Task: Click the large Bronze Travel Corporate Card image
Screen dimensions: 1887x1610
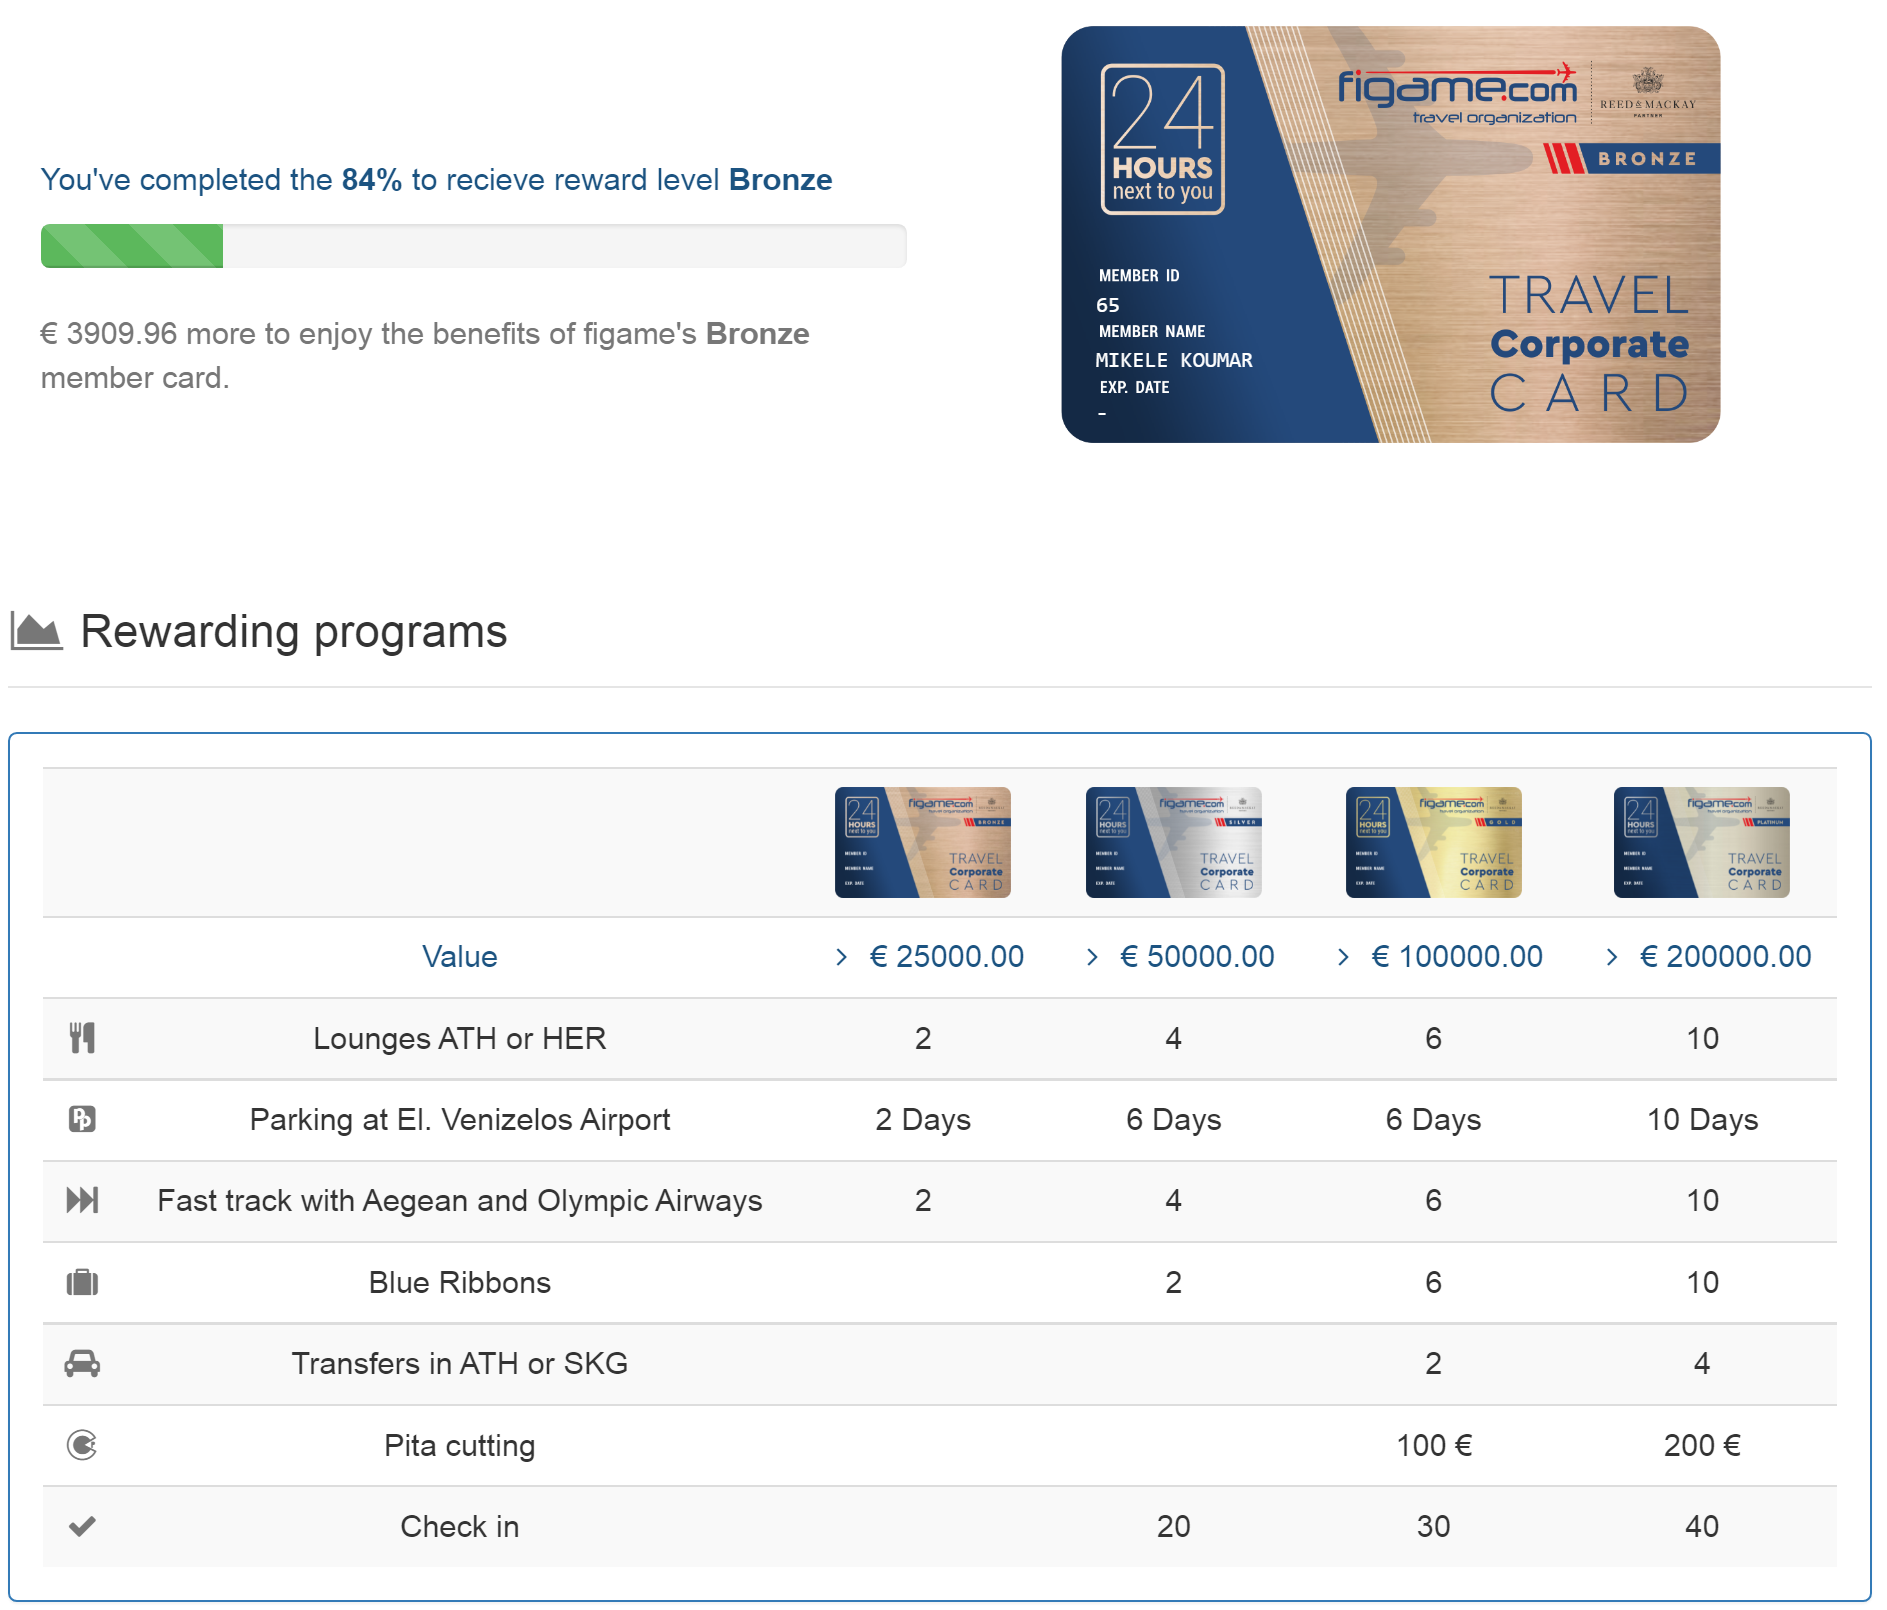Action: tap(1391, 235)
